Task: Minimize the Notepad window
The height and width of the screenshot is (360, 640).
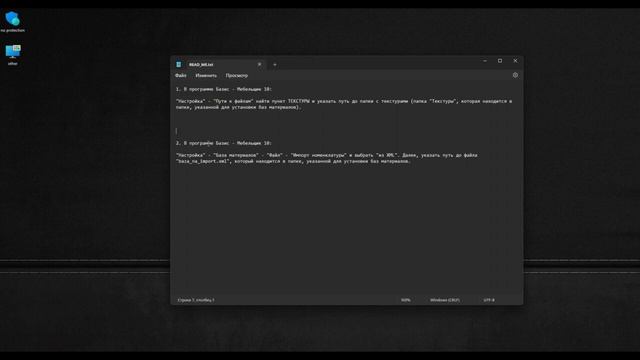Action: tap(485, 61)
